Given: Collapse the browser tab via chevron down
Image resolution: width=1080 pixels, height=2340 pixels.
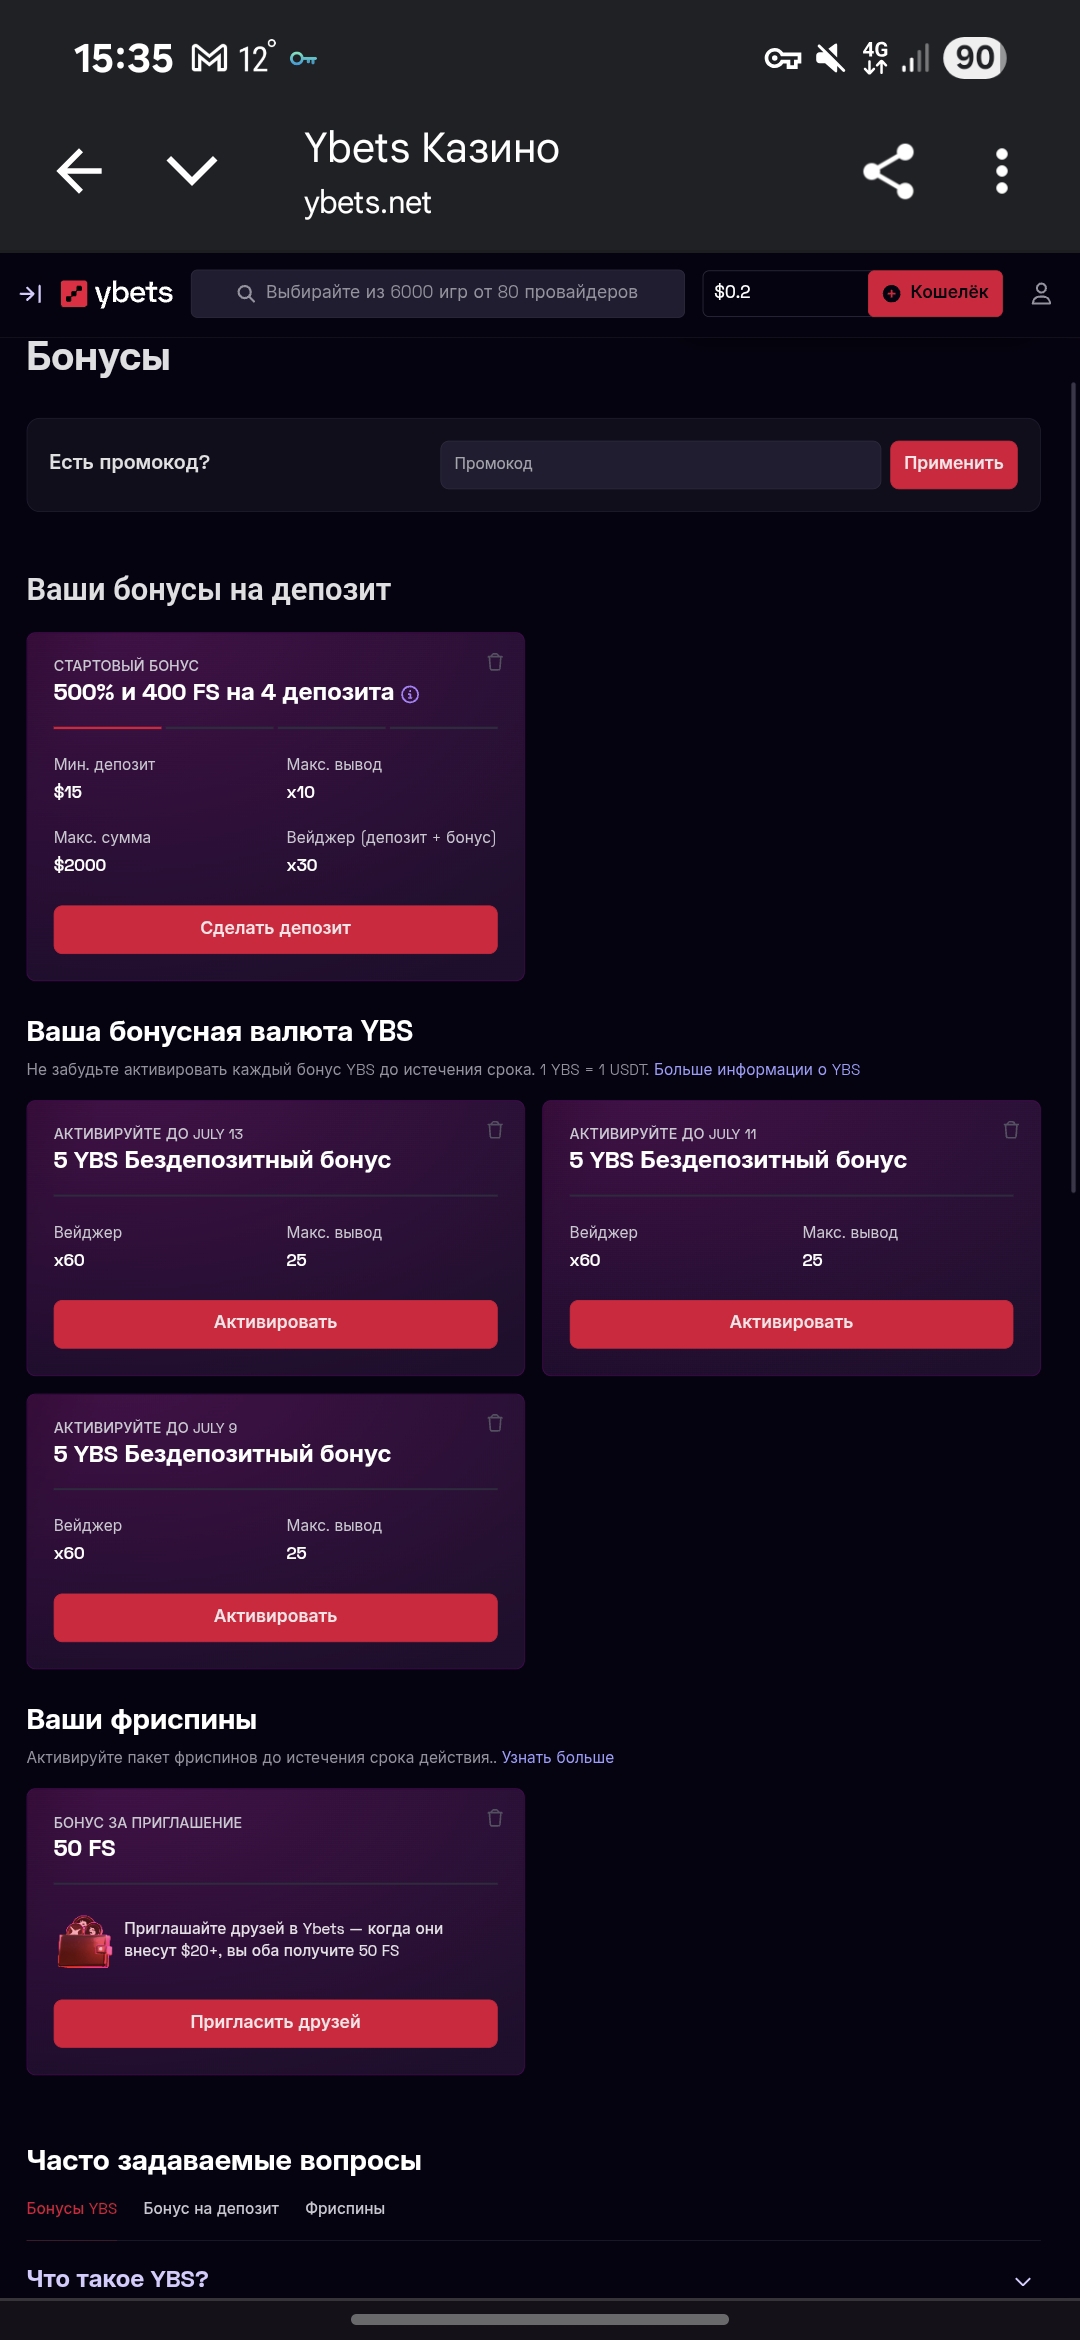Looking at the screenshot, I should tap(192, 171).
